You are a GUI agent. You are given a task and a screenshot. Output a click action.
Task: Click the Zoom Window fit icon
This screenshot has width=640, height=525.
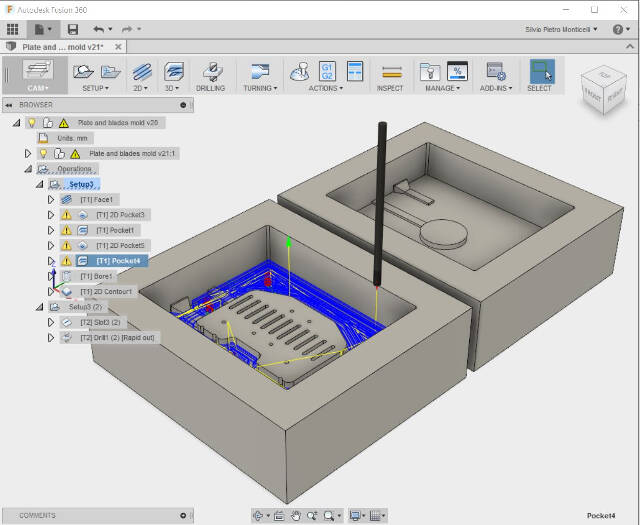(329, 516)
